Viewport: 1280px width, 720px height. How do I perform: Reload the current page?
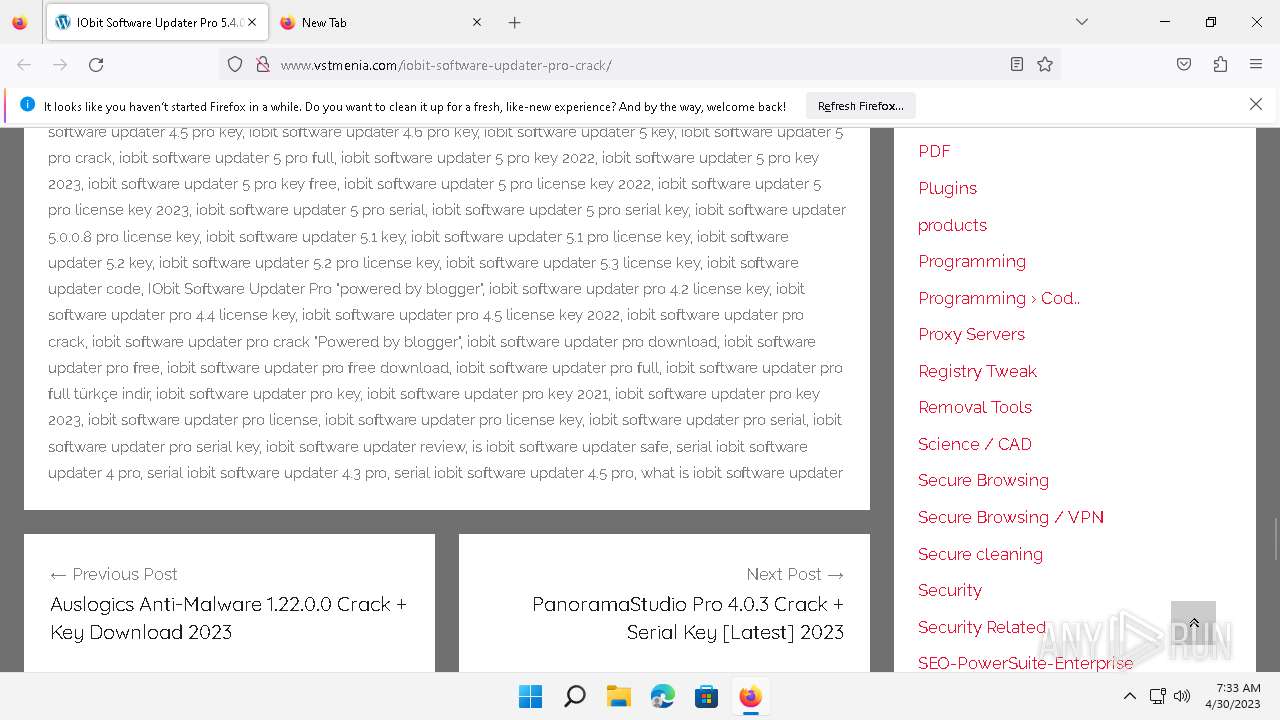click(96, 65)
